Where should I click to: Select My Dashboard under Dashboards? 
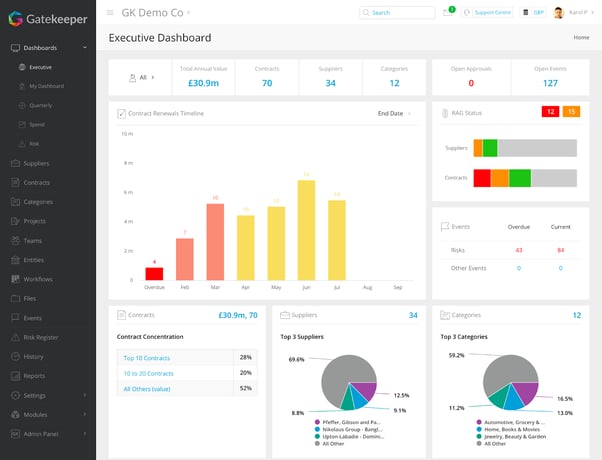[x=46, y=86]
